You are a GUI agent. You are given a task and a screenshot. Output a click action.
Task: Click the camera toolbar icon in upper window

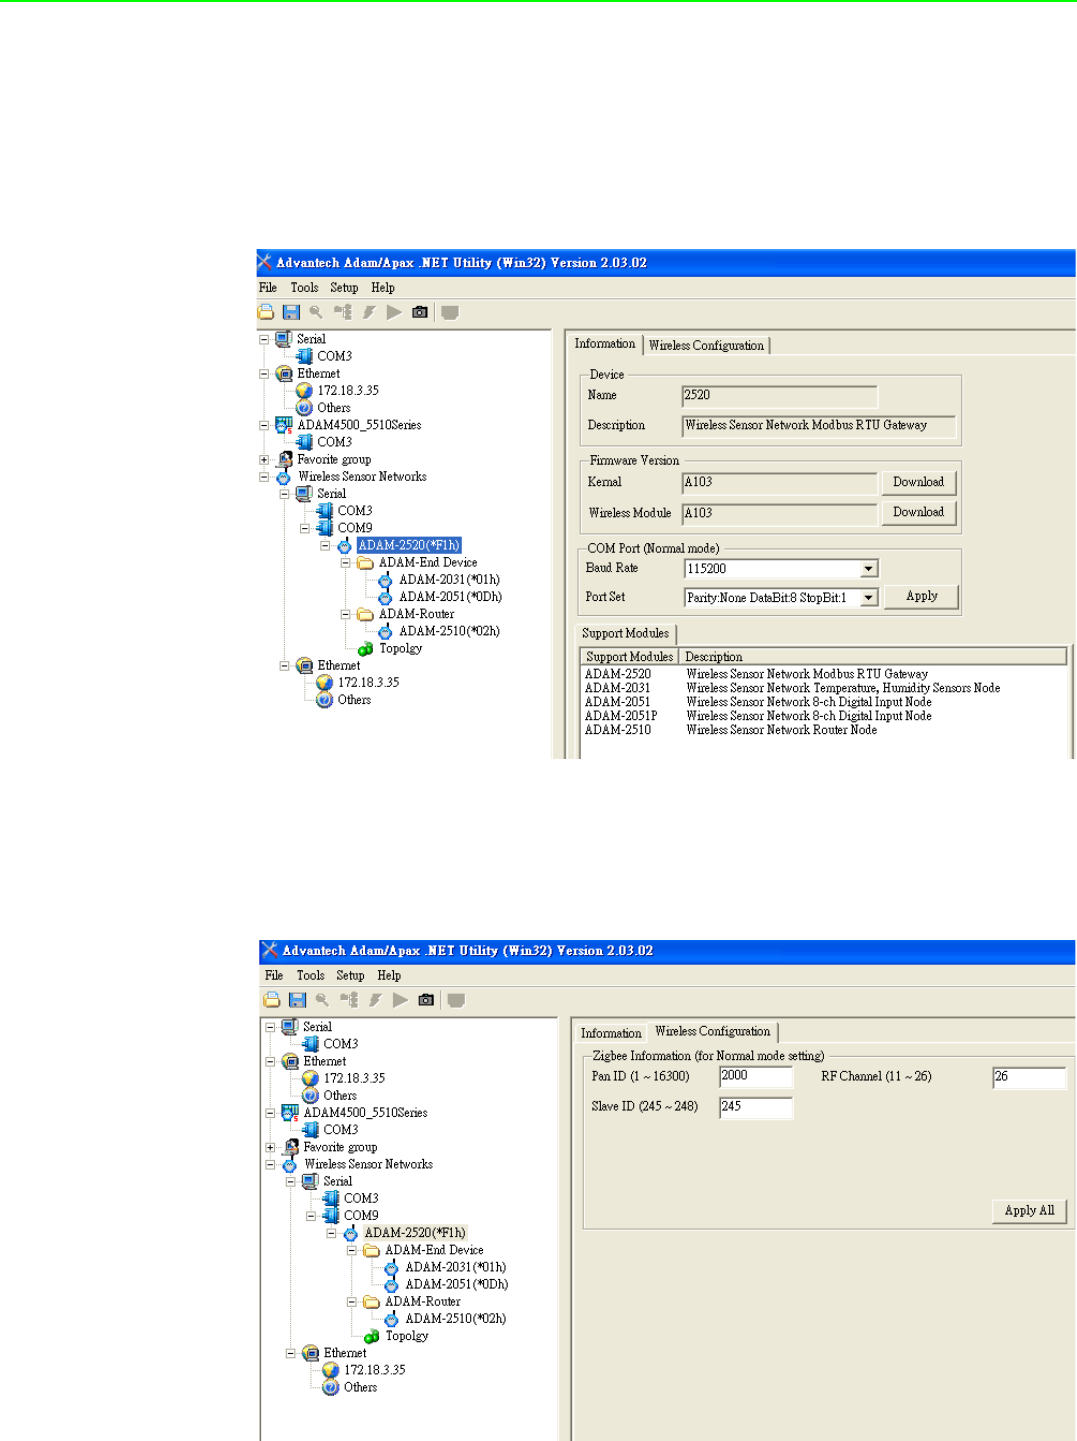pyautogui.click(x=420, y=313)
